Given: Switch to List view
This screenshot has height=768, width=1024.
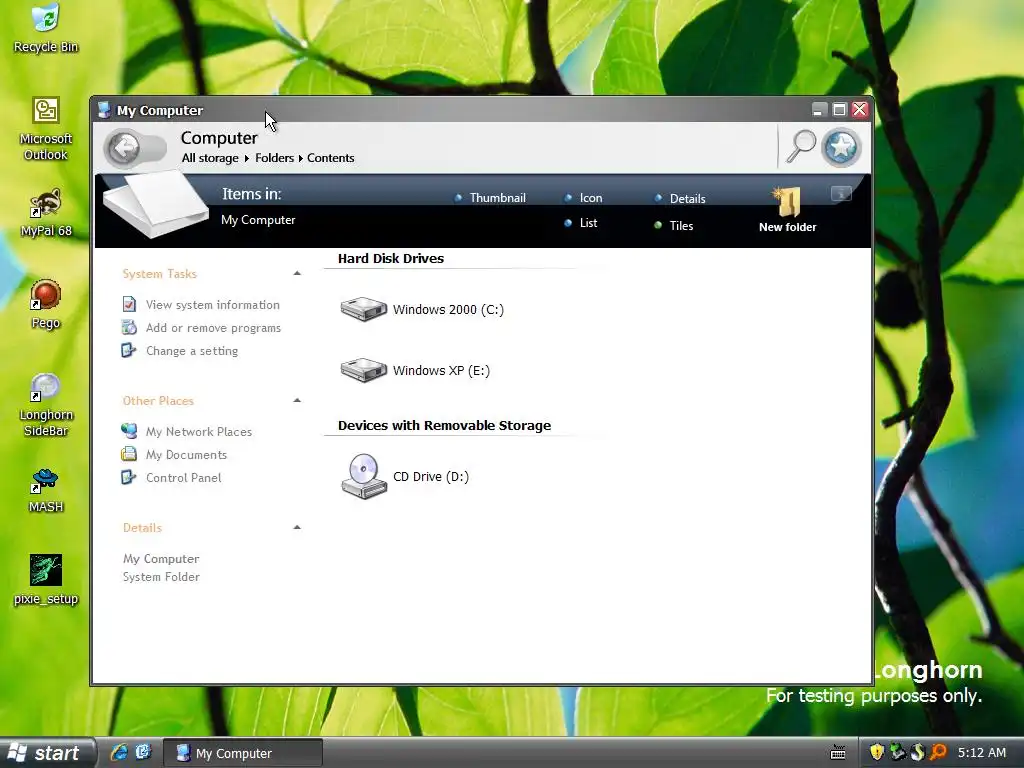Looking at the screenshot, I should point(581,223).
